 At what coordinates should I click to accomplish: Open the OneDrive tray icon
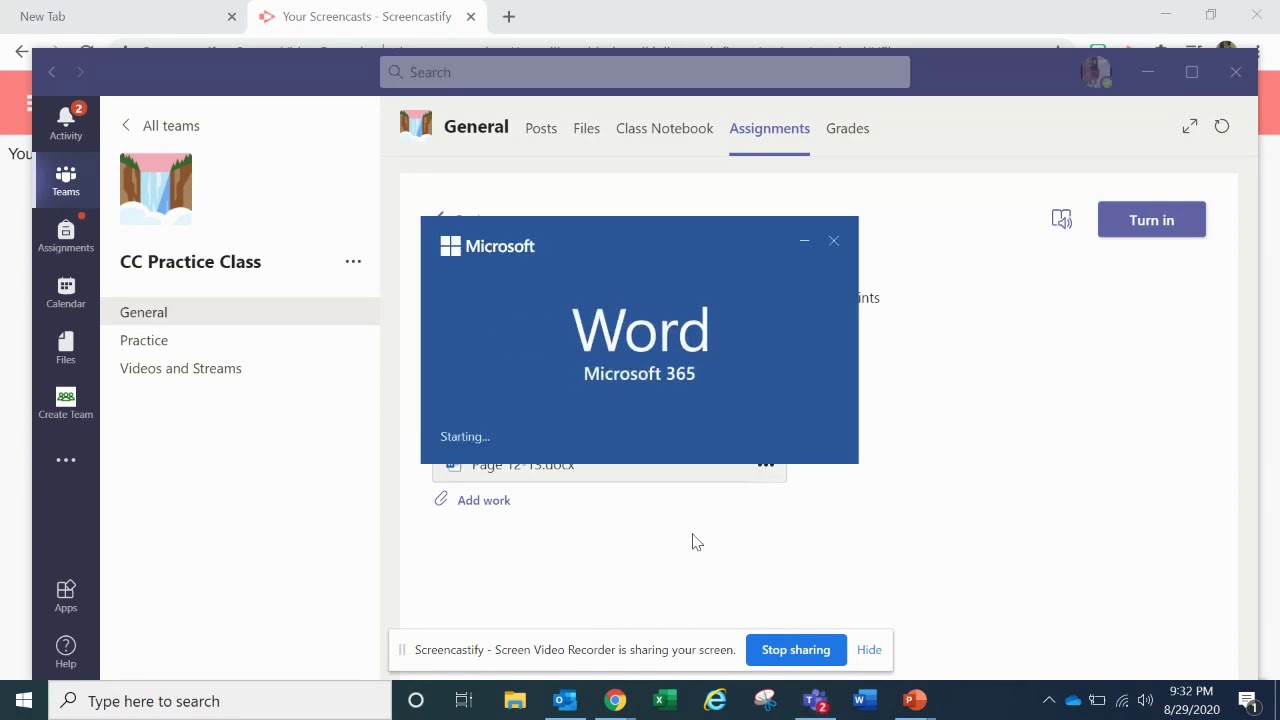(x=1073, y=700)
